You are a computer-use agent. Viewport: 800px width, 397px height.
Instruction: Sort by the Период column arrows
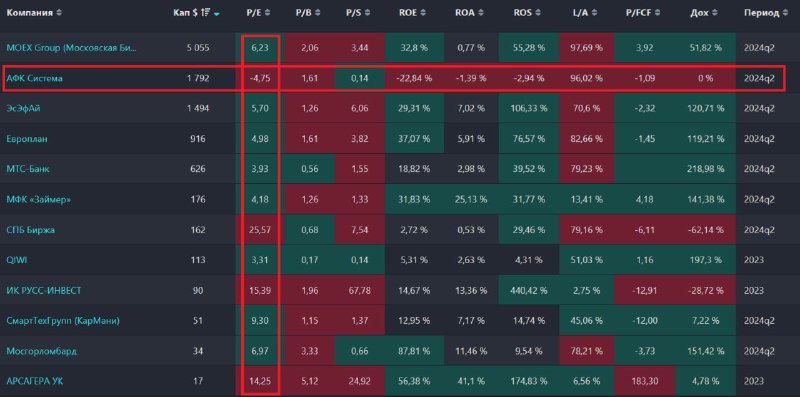point(784,13)
